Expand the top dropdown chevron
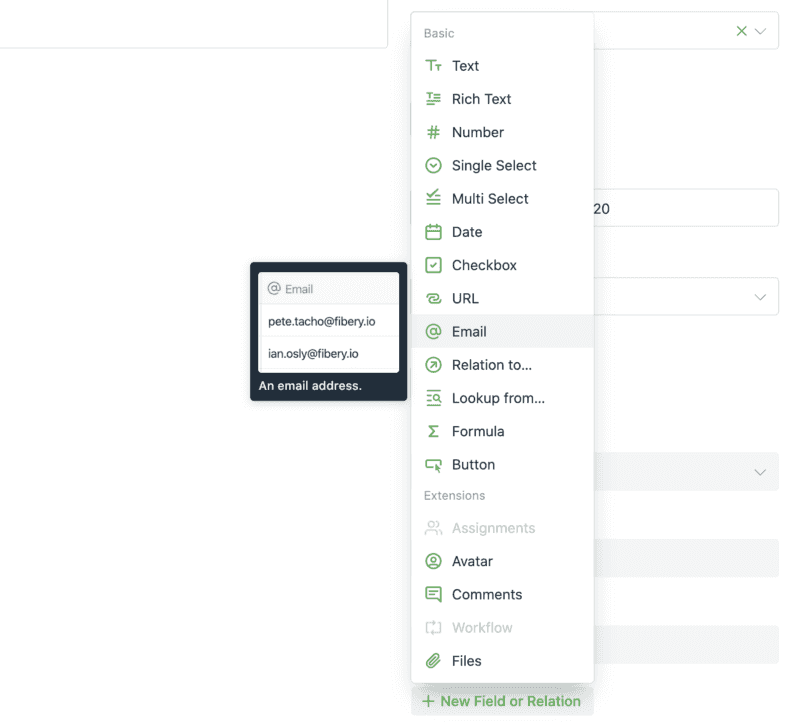This screenshot has height=723, width=800. tap(761, 31)
